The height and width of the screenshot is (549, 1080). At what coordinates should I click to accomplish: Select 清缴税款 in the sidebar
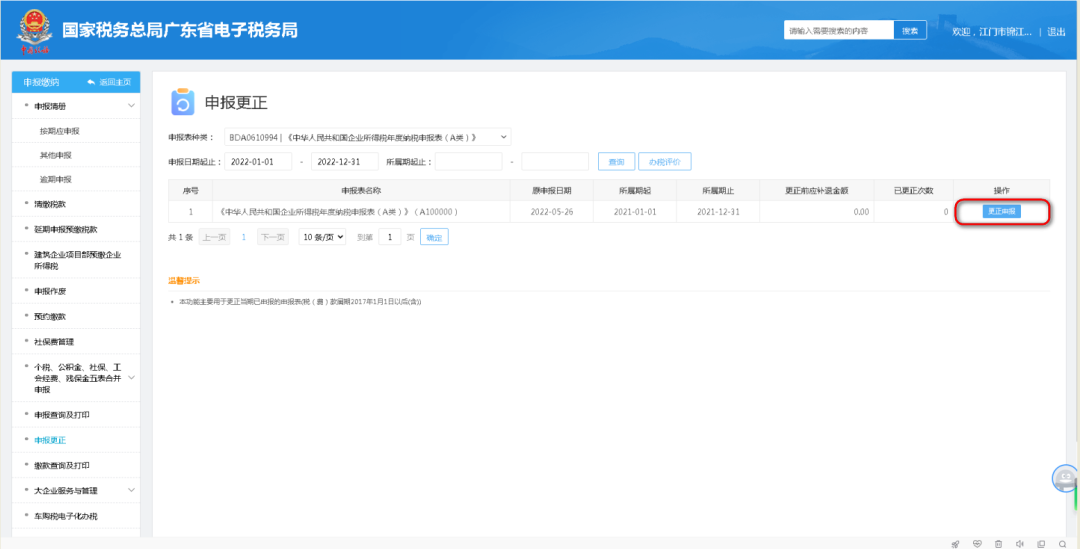[x=50, y=204]
